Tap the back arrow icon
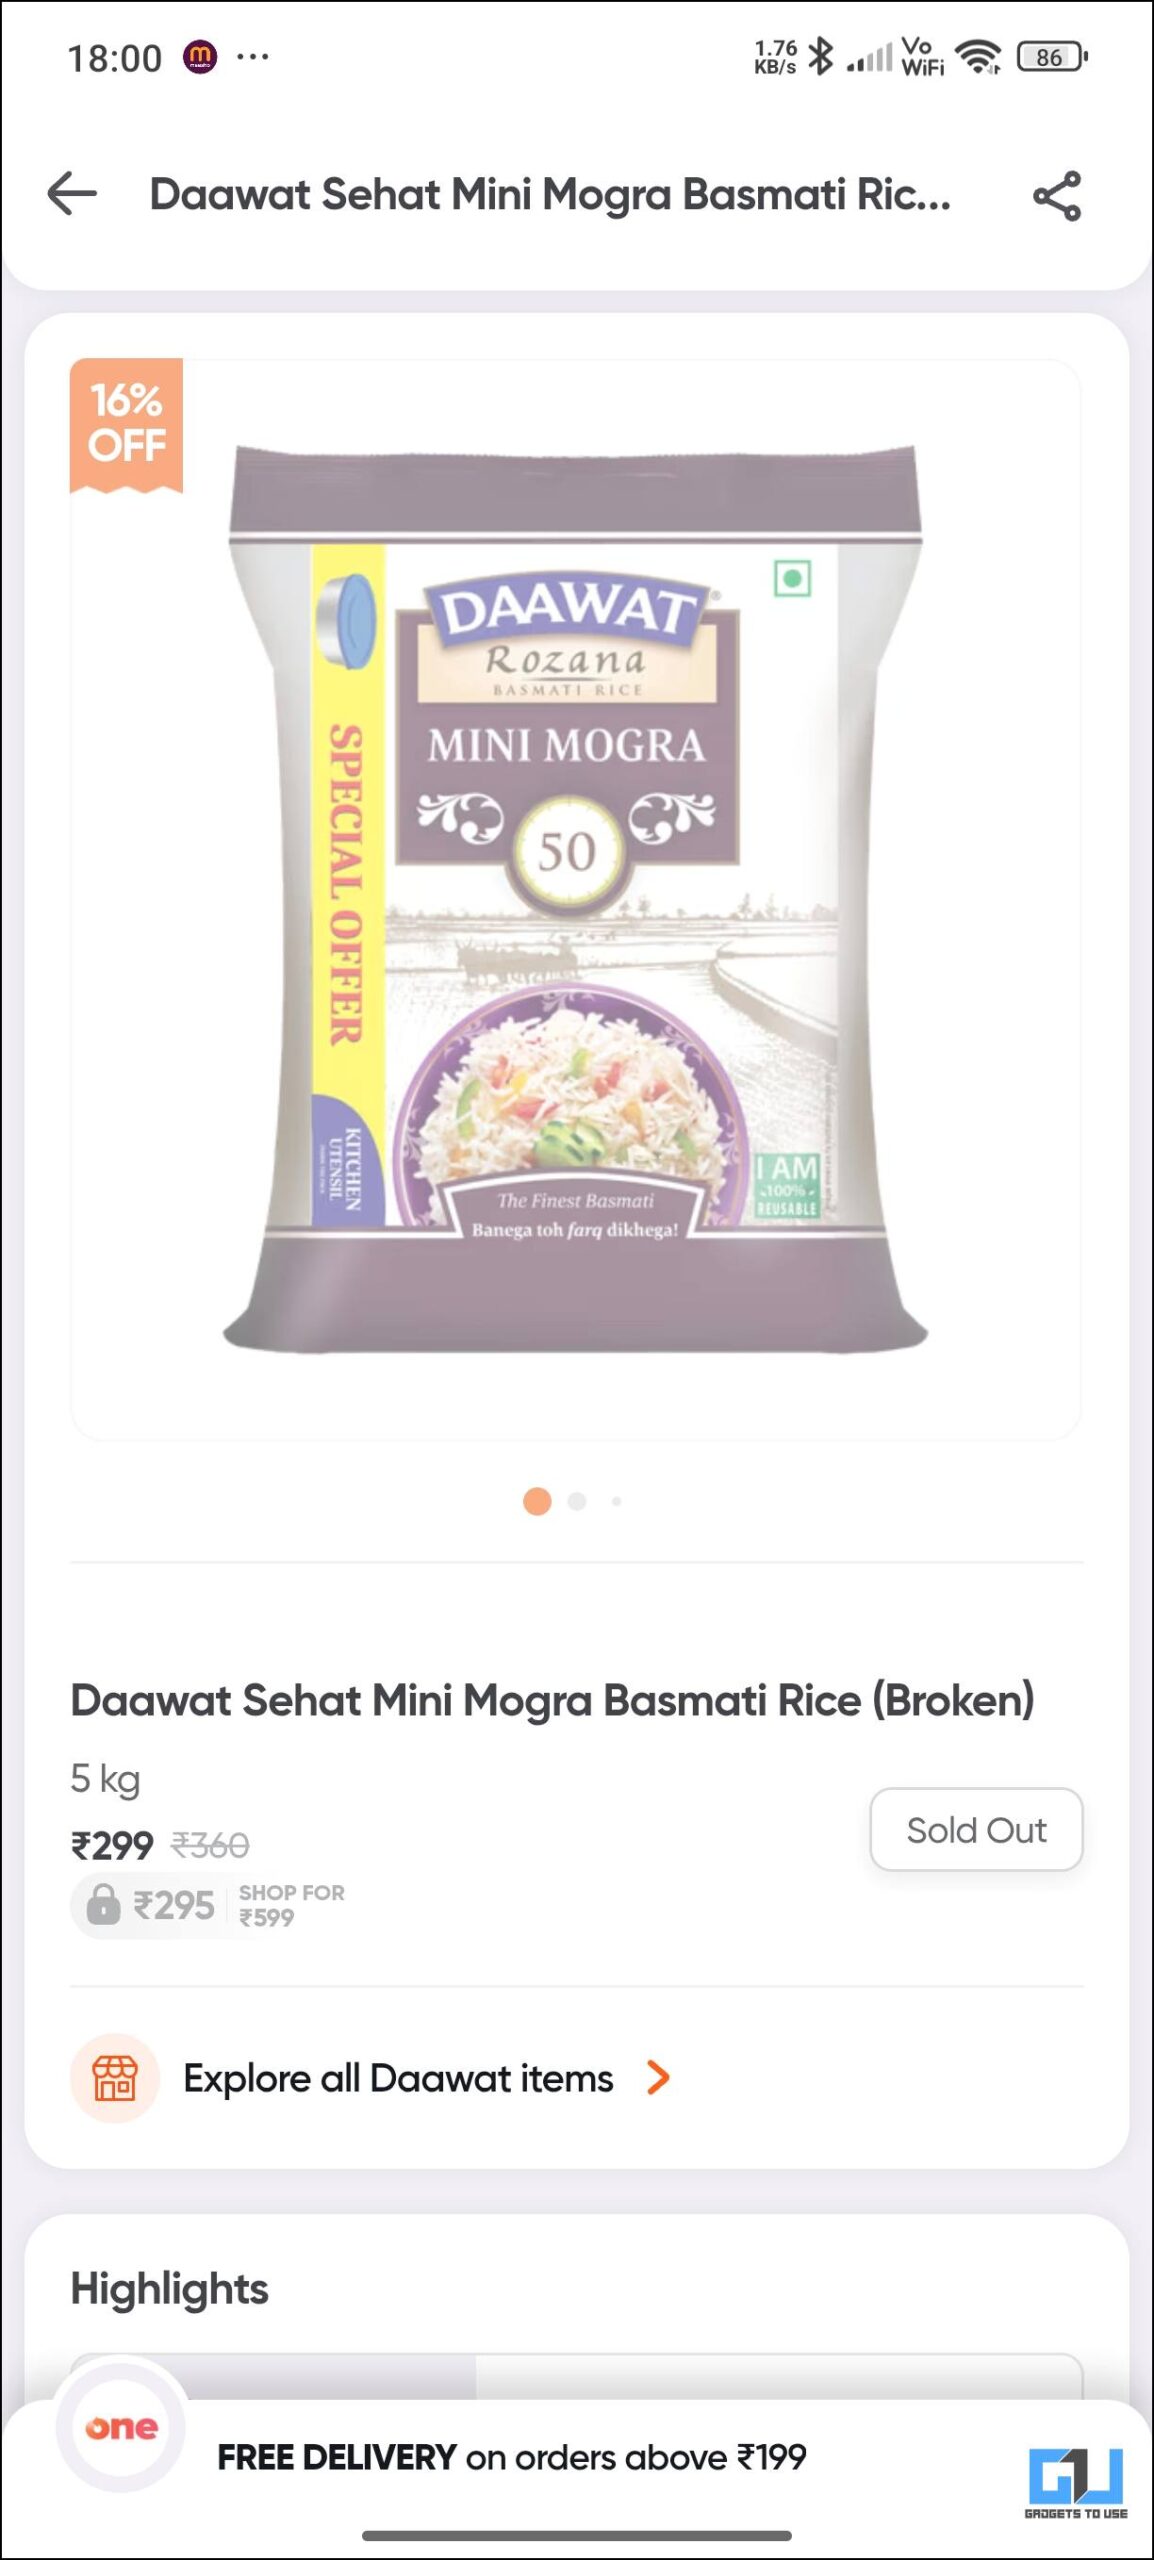 pyautogui.click(x=72, y=194)
